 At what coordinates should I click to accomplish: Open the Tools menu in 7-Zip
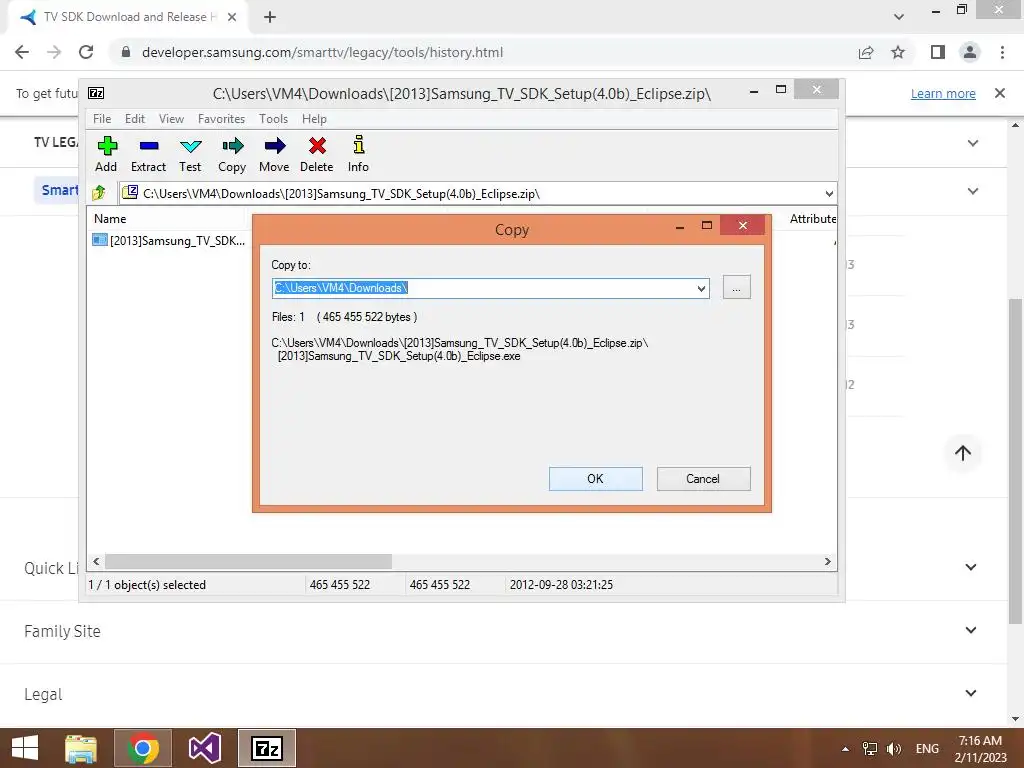pyautogui.click(x=274, y=119)
